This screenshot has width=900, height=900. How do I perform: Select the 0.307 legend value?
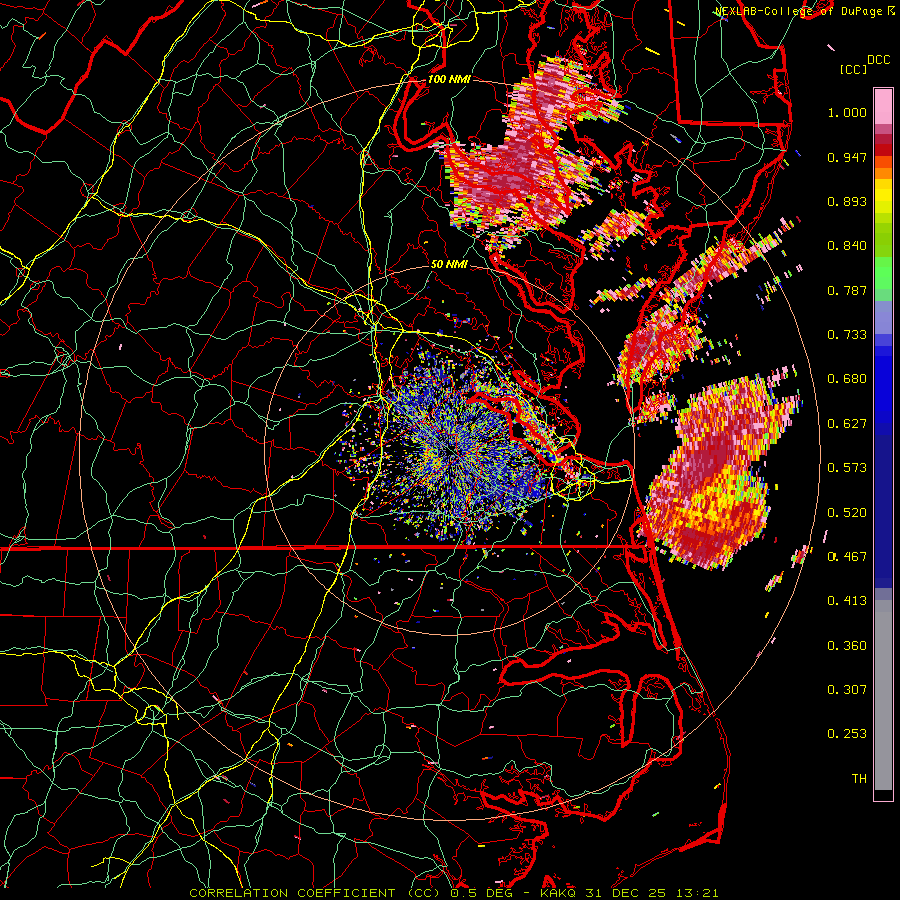pos(847,690)
